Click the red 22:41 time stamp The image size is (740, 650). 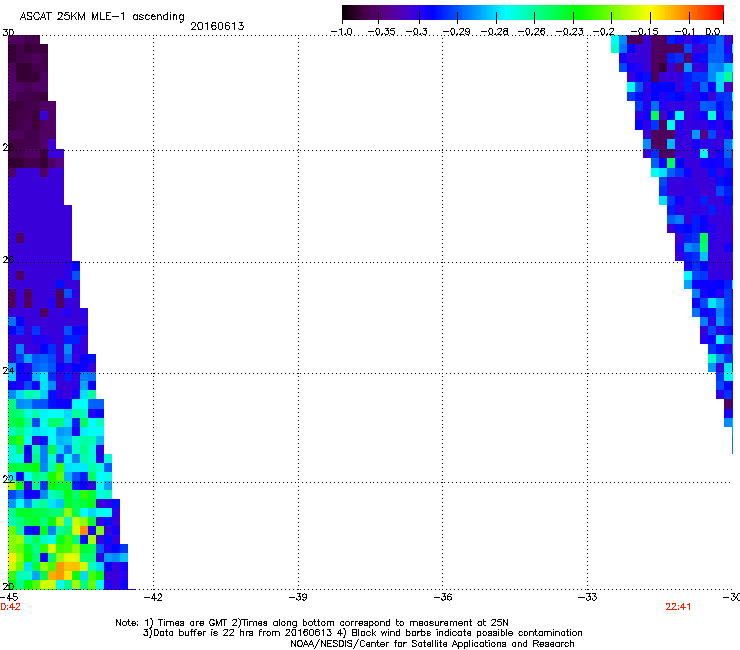click(678, 607)
